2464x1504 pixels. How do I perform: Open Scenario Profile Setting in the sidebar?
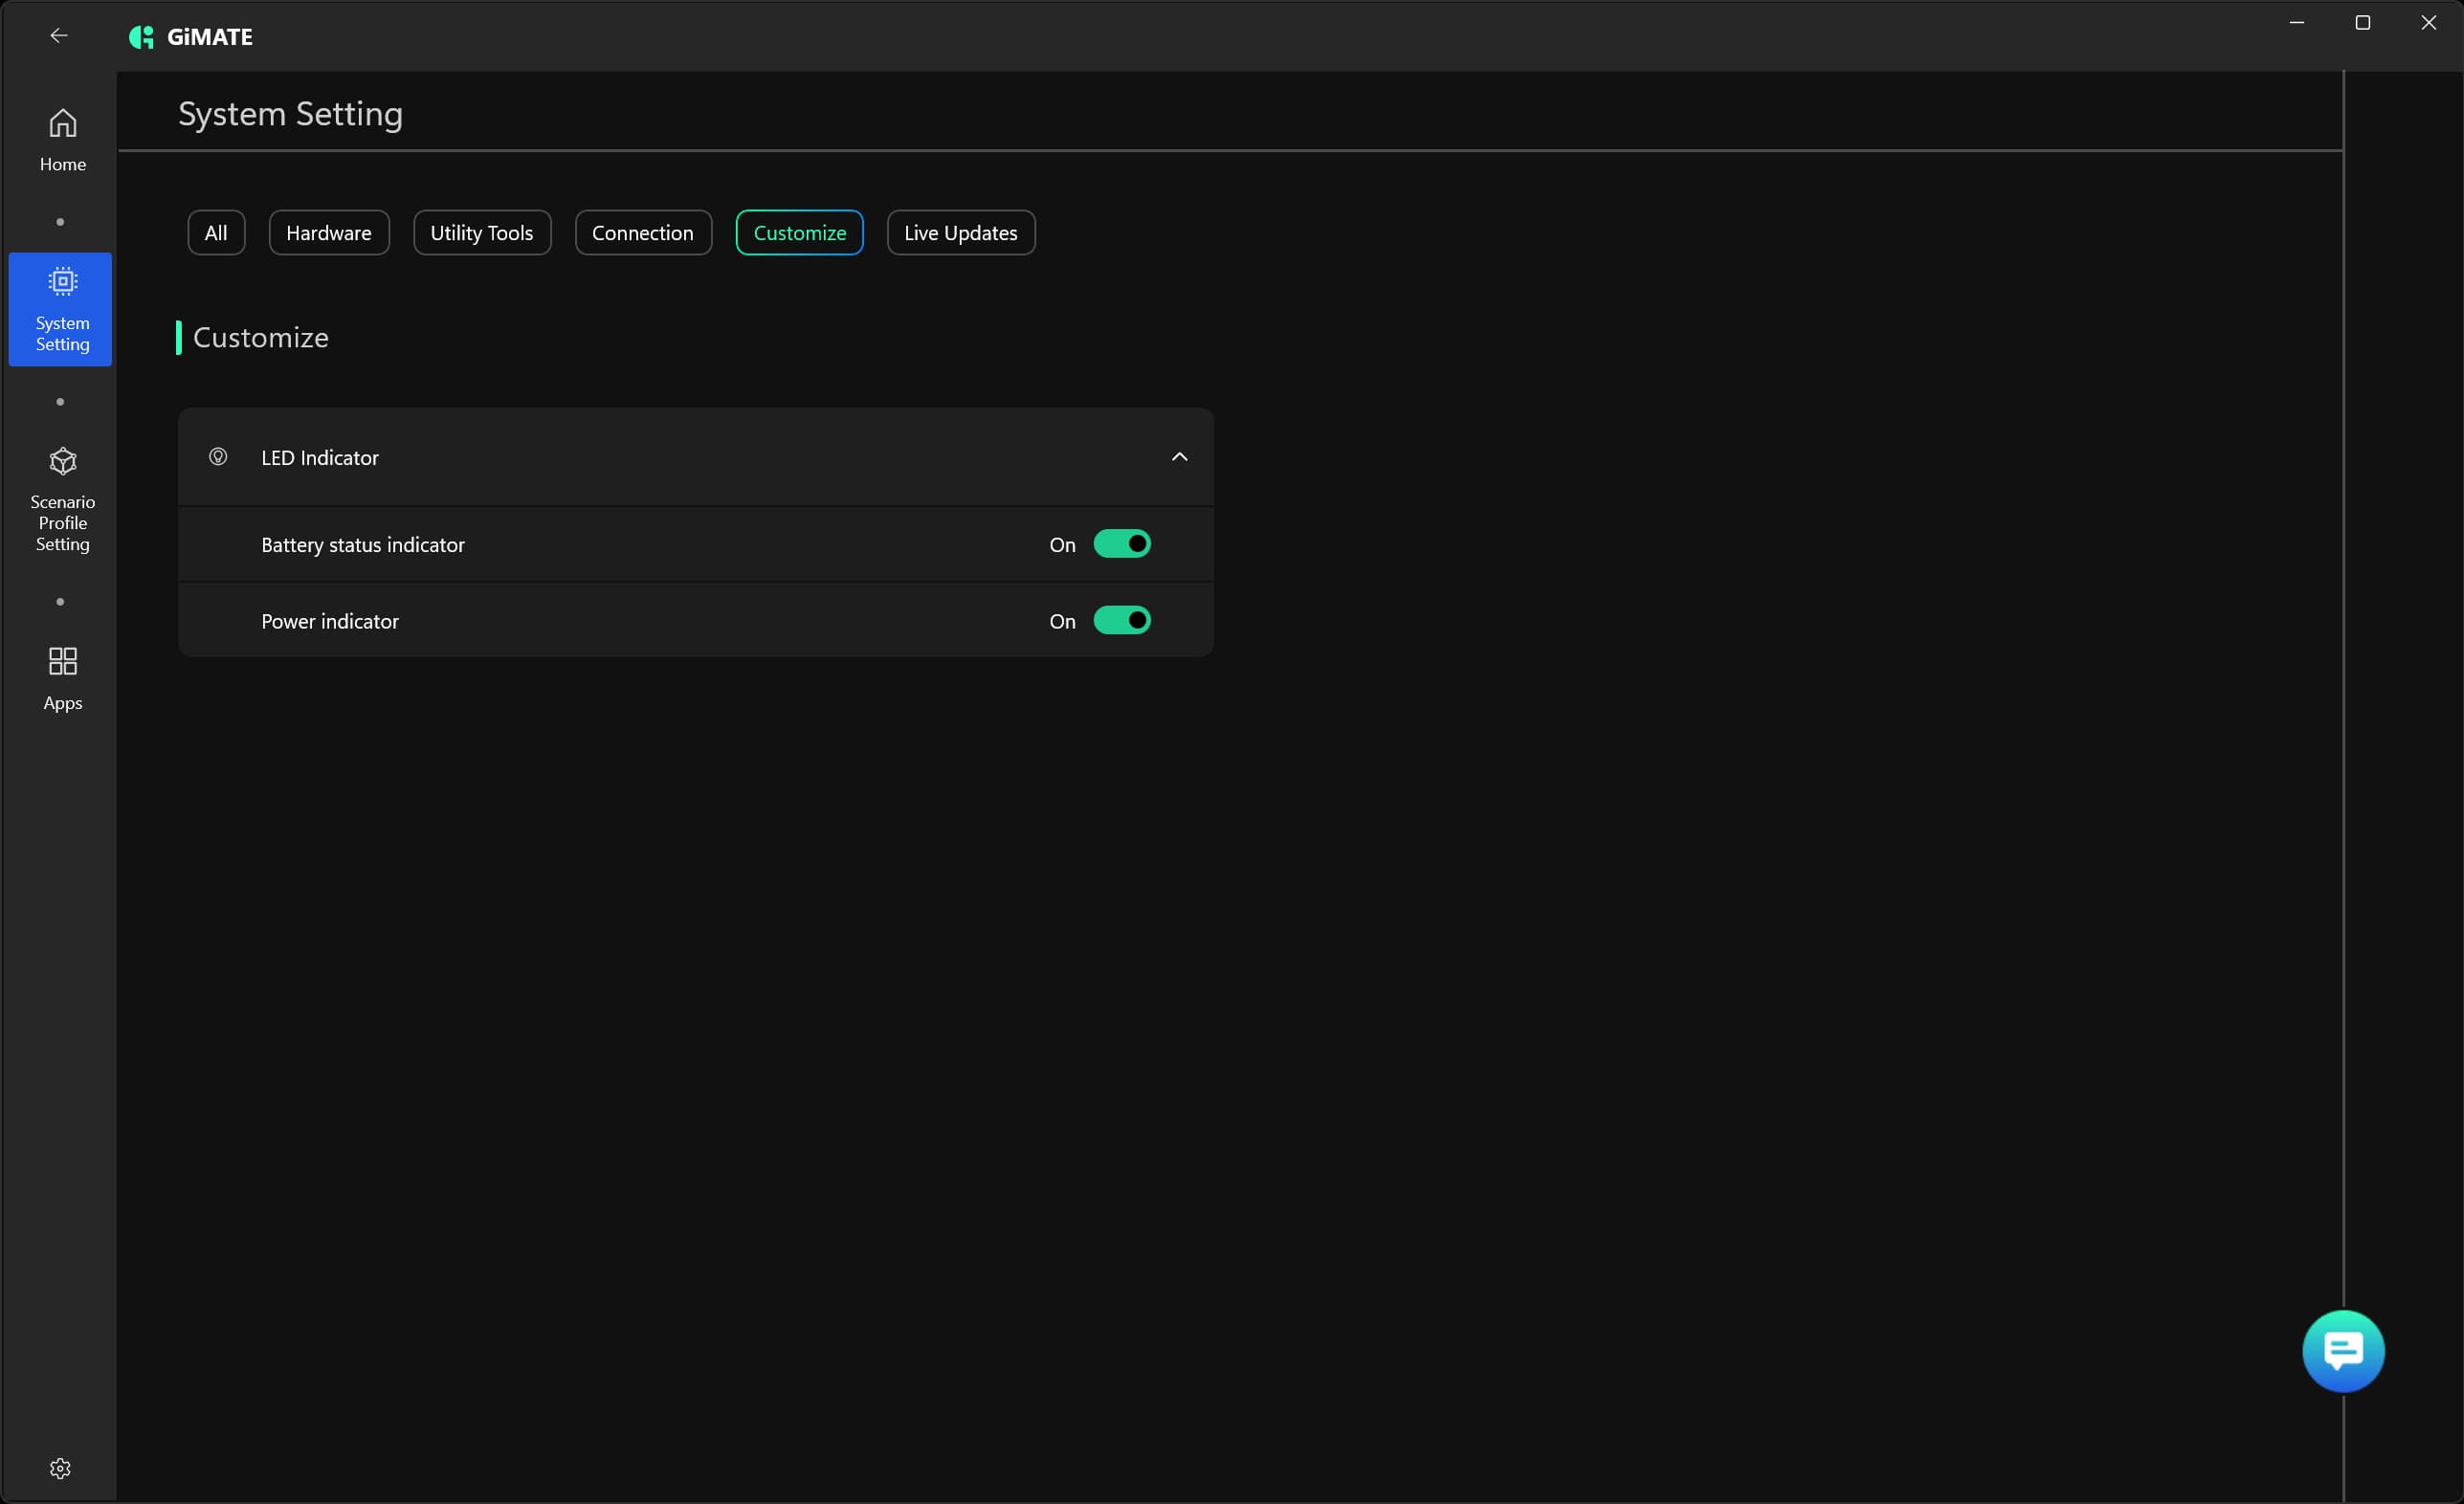coord(62,499)
